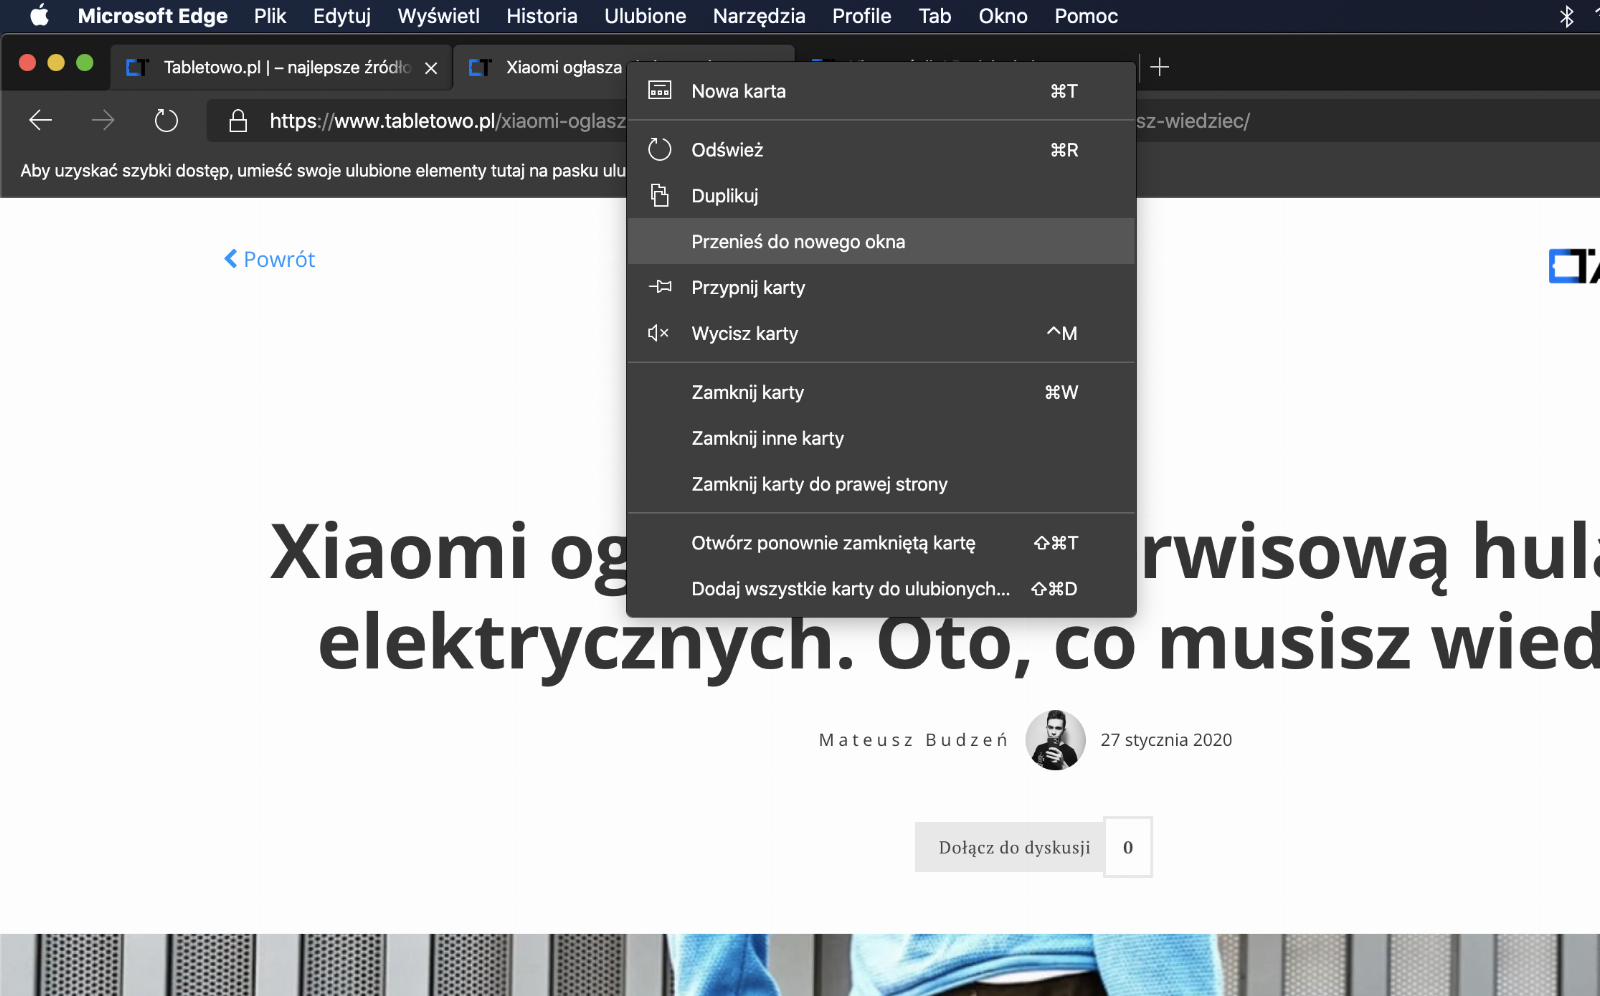Screen dimensions: 1600x996
Task: Choose Dodaj wszystkie karty do ulubionych
Action: pos(881,589)
